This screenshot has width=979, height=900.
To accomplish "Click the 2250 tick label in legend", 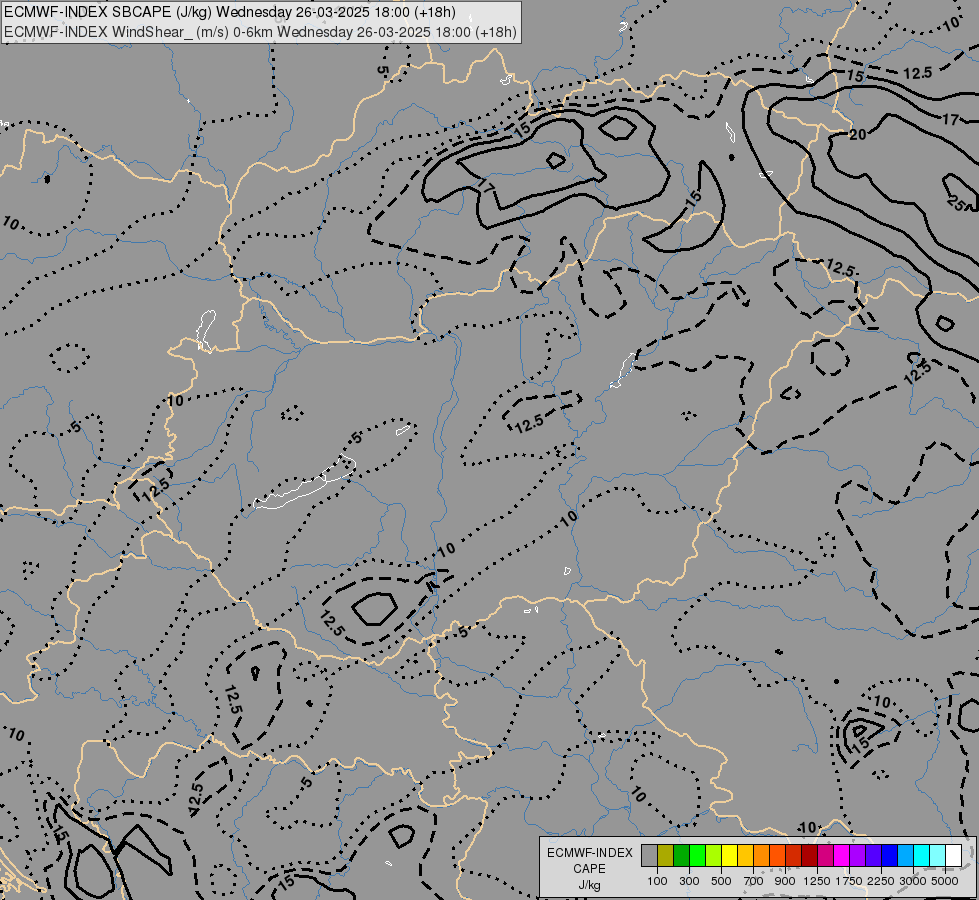I will click(881, 881).
